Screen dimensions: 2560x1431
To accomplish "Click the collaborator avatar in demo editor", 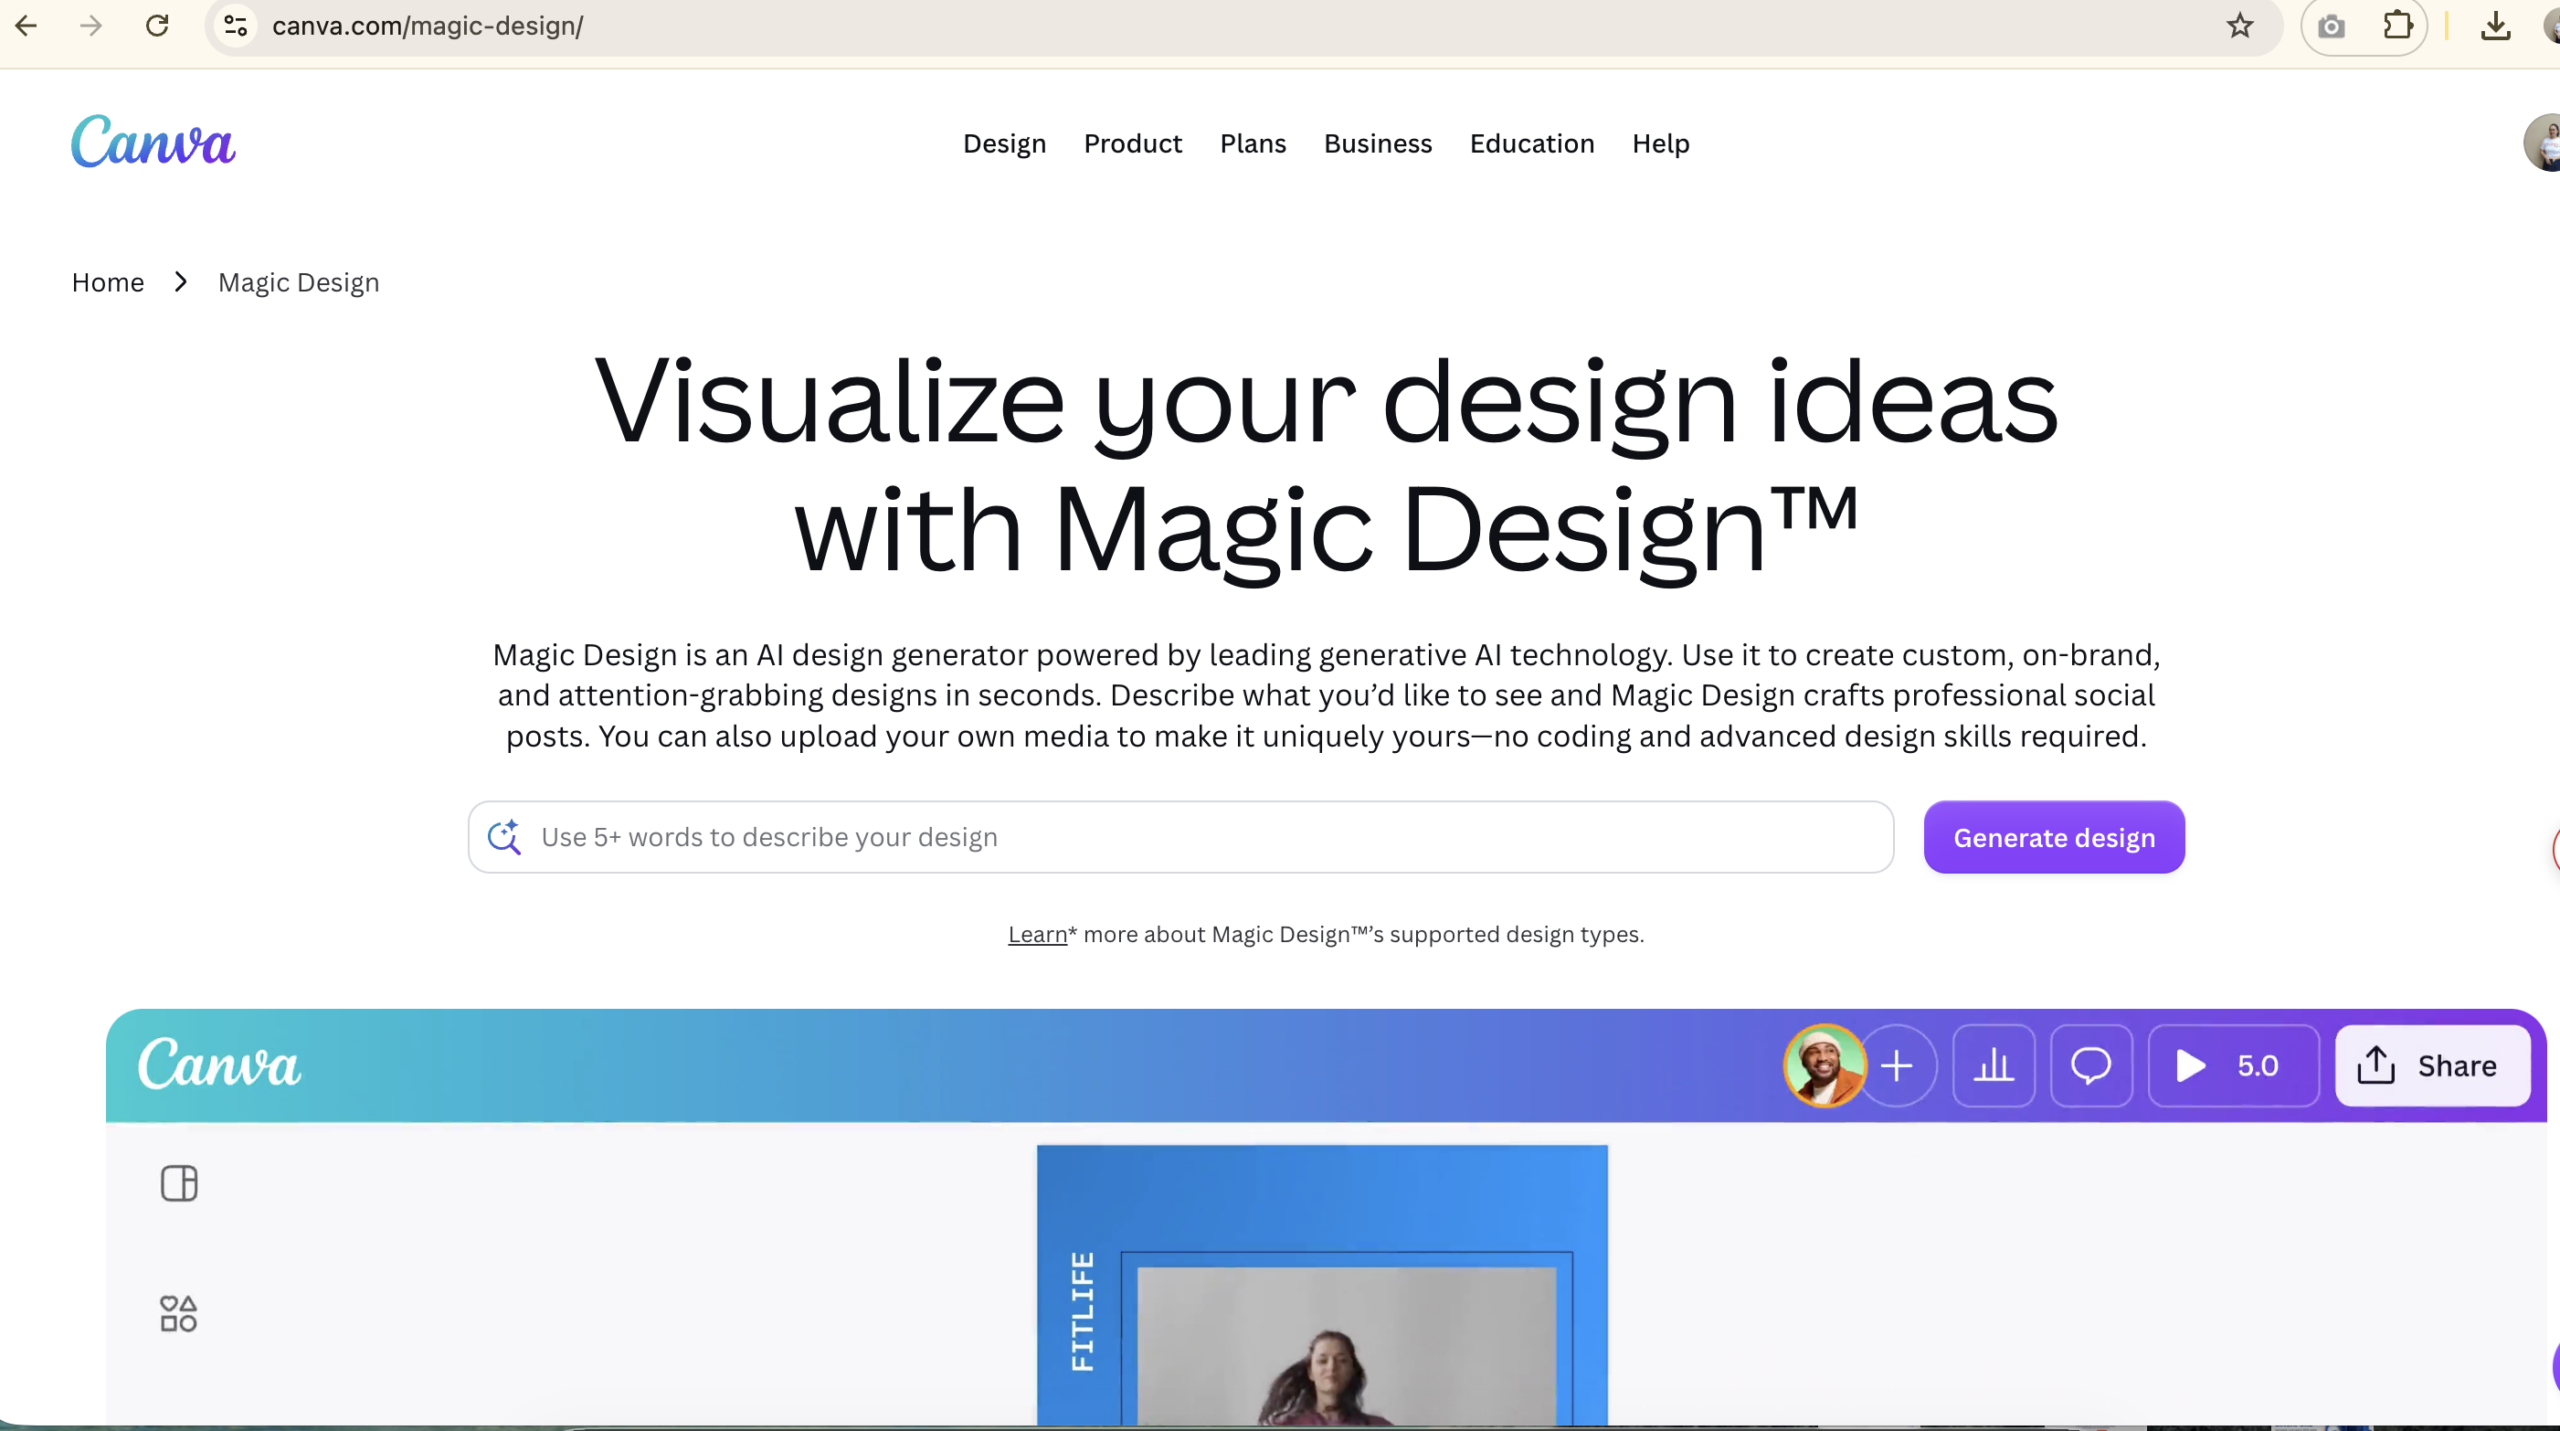I will point(1823,1066).
